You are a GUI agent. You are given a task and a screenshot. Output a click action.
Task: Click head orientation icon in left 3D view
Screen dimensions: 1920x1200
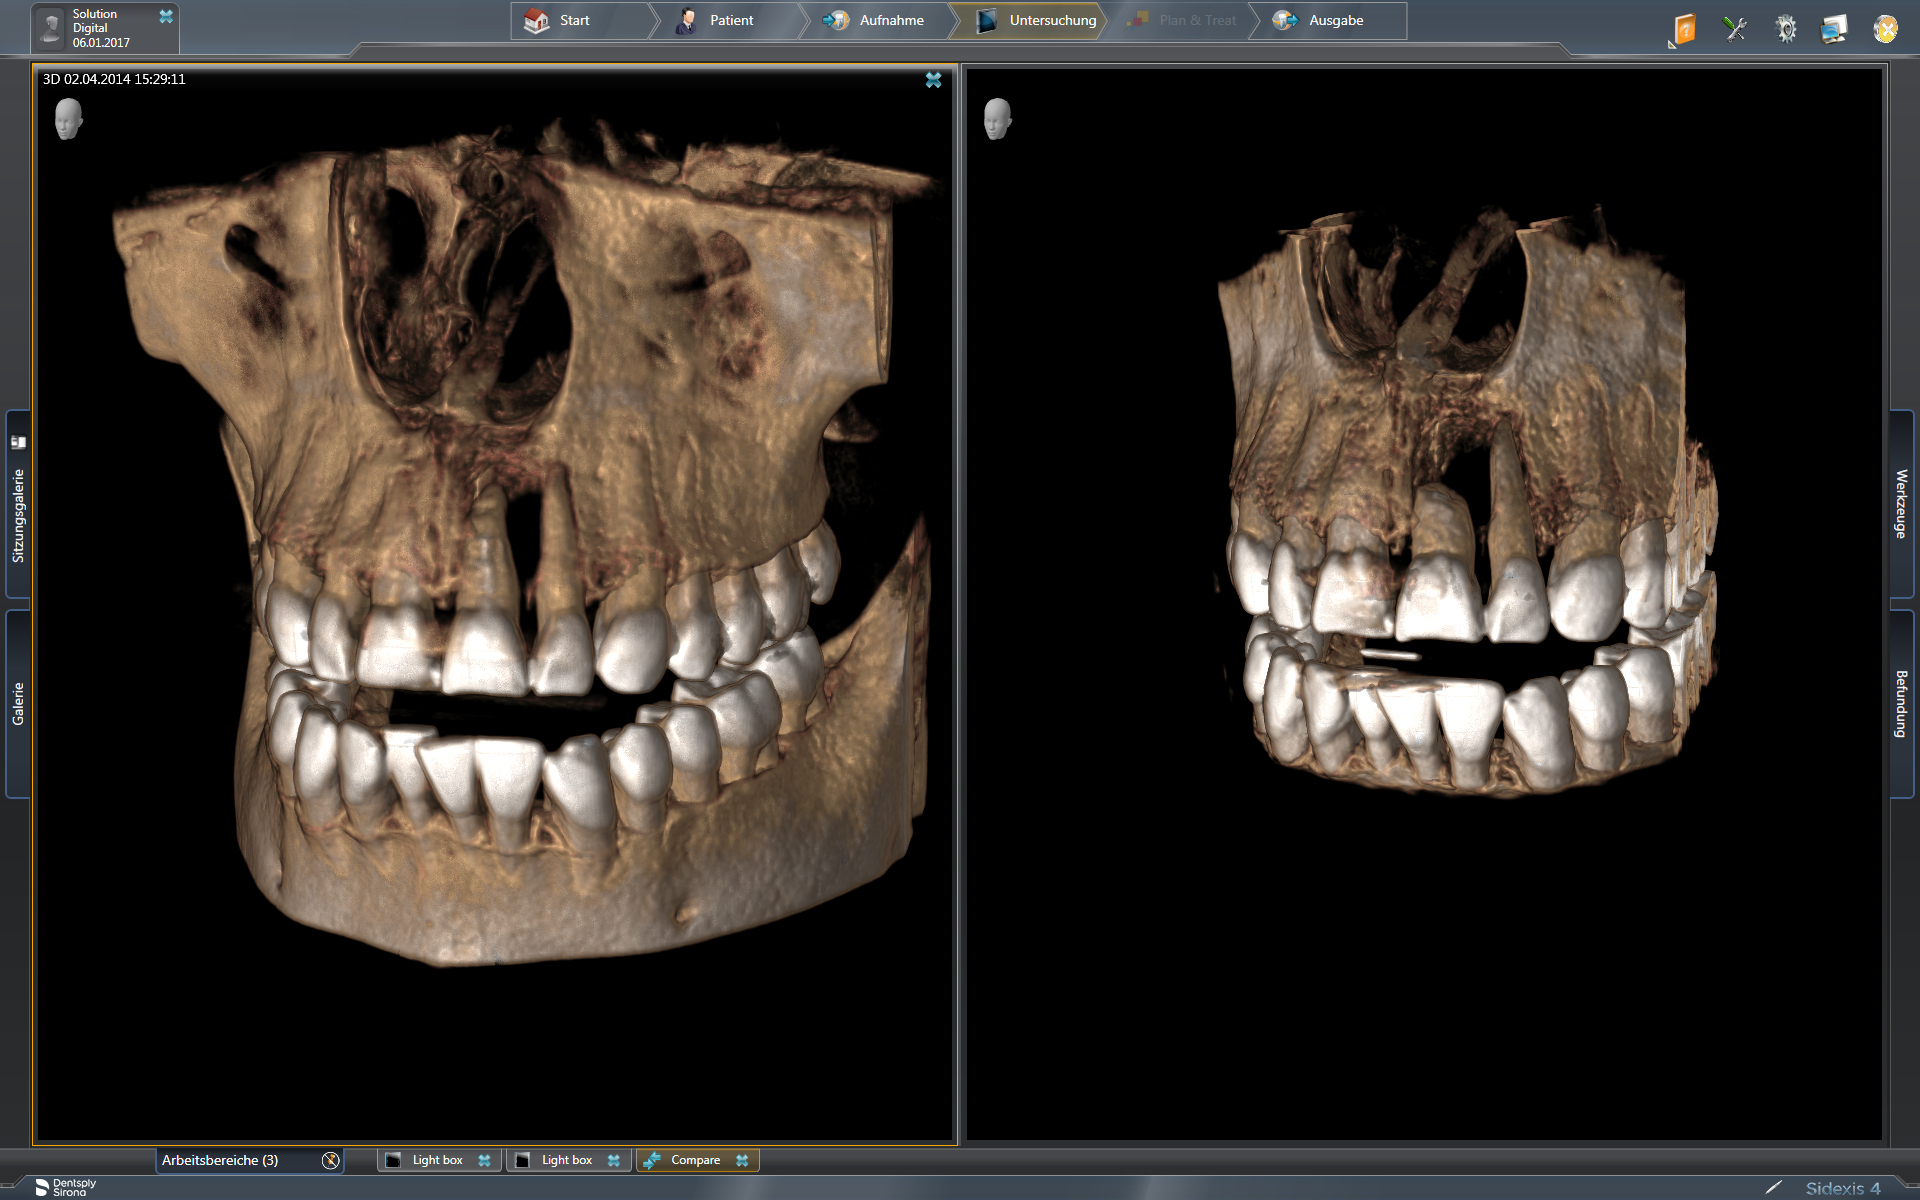point(68,119)
